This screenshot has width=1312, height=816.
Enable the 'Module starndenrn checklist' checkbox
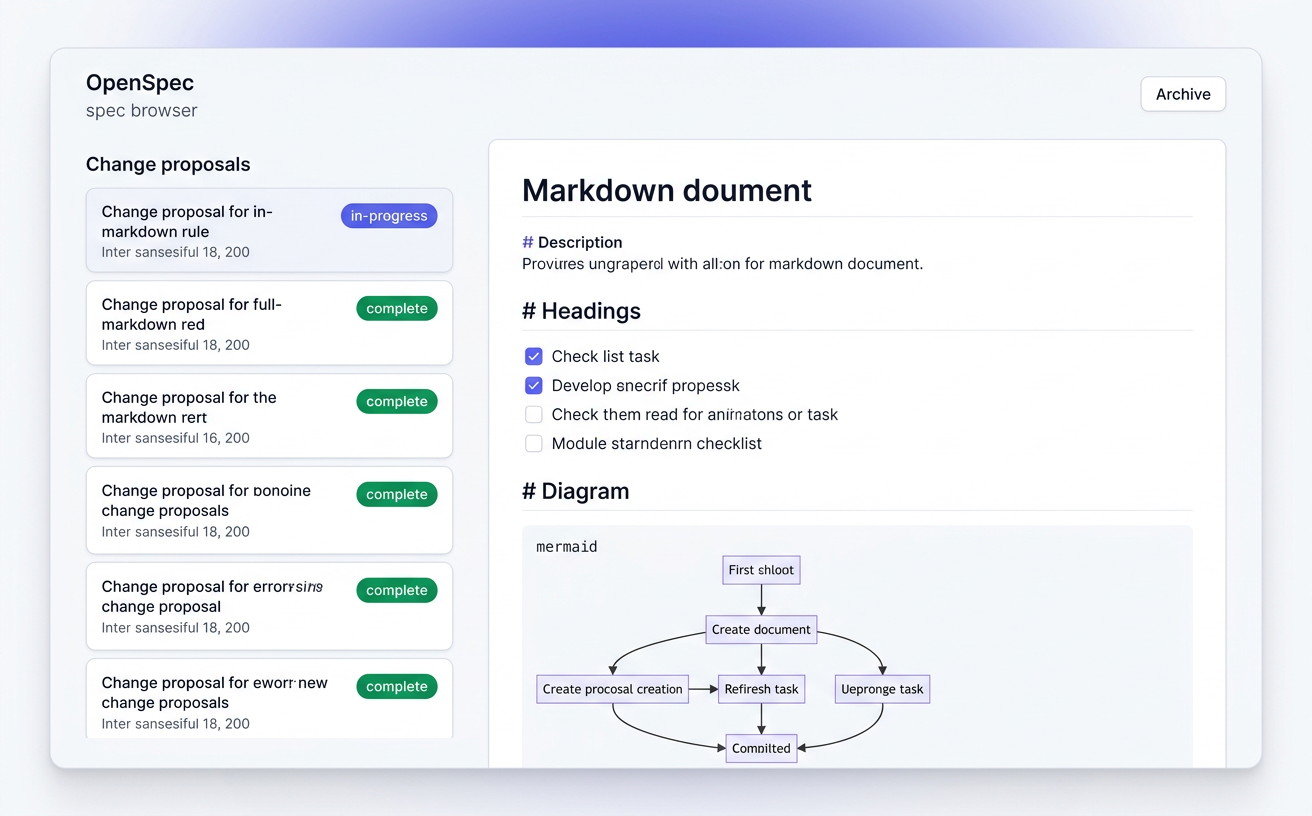point(534,443)
